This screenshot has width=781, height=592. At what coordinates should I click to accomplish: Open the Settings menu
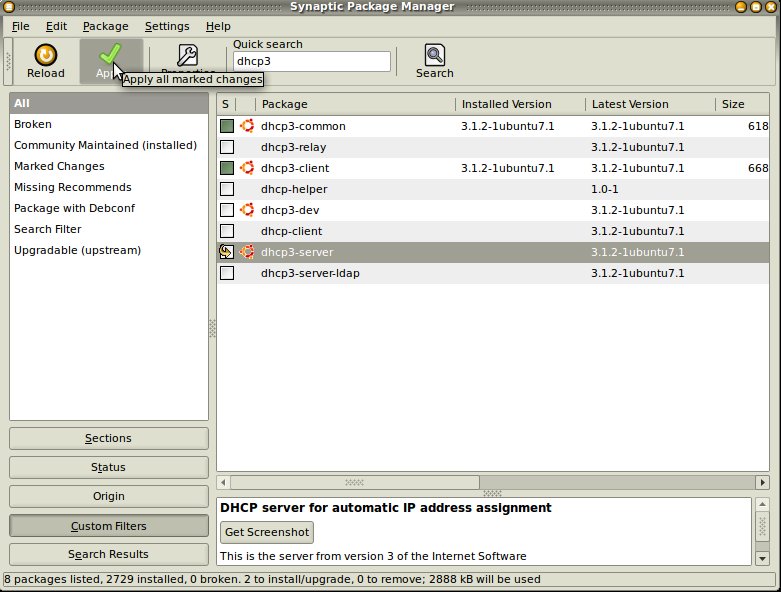[167, 26]
